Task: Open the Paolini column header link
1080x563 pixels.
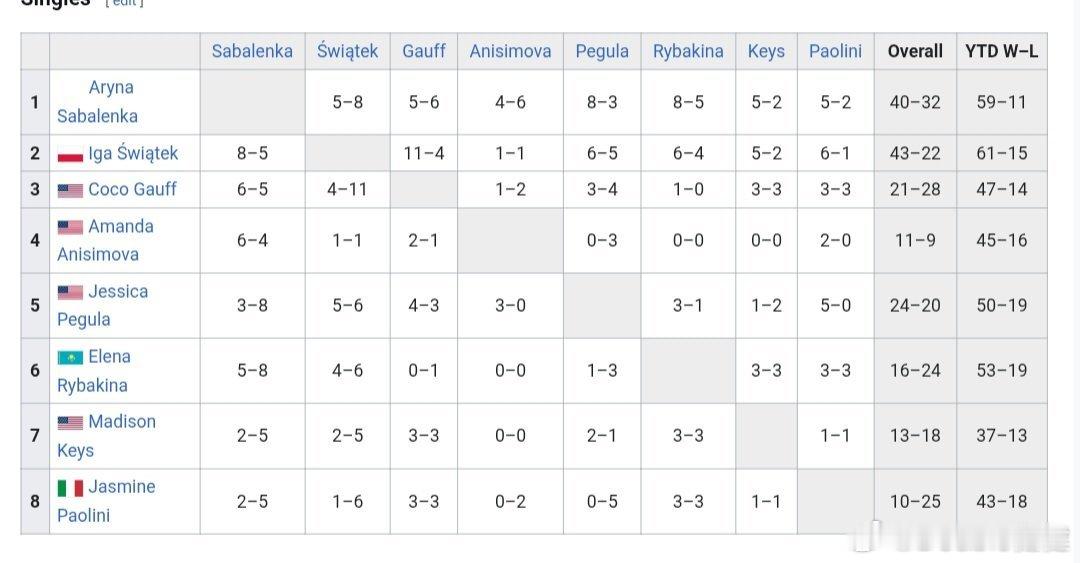Action: coord(835,51)
